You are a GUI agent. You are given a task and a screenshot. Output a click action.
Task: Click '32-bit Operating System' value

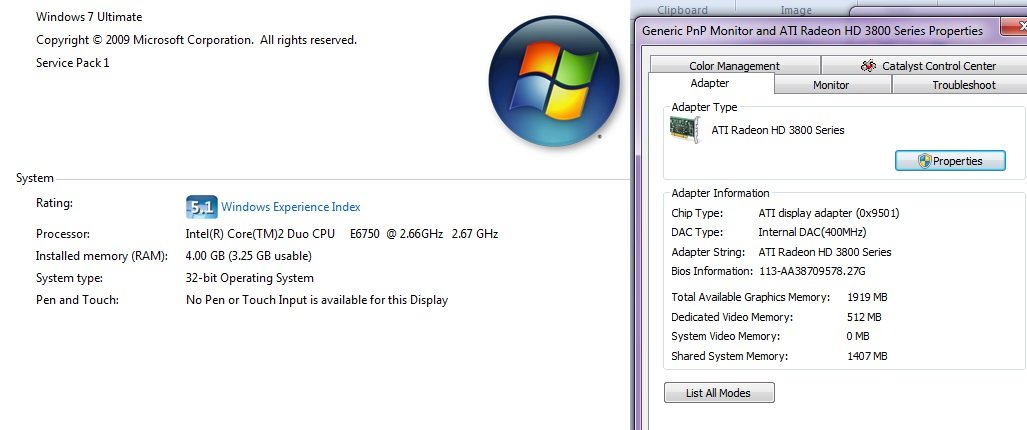250,278
